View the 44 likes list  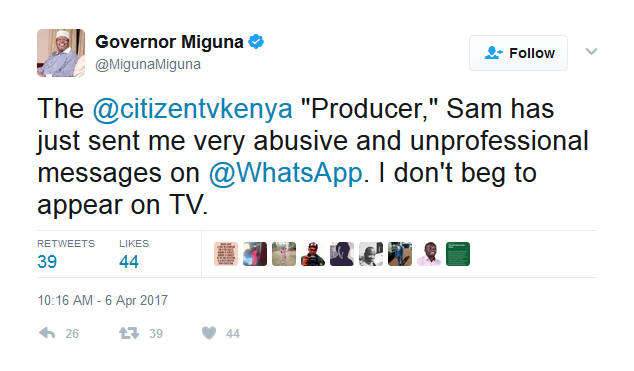134,254
